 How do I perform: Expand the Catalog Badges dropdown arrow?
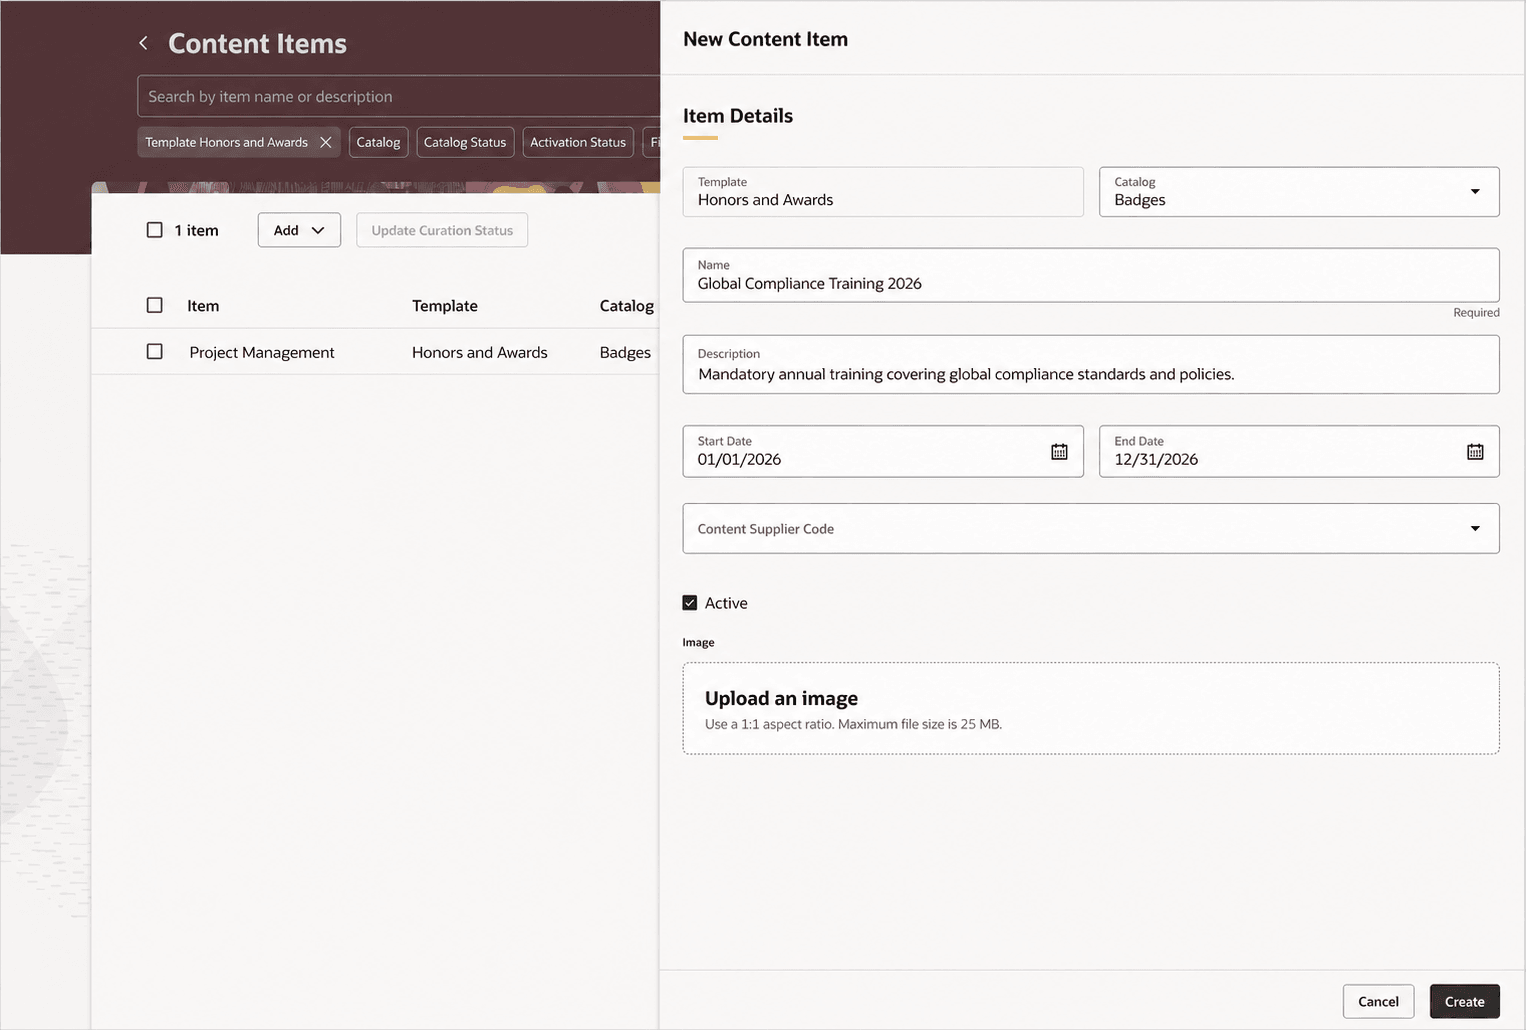point(1475,191)
